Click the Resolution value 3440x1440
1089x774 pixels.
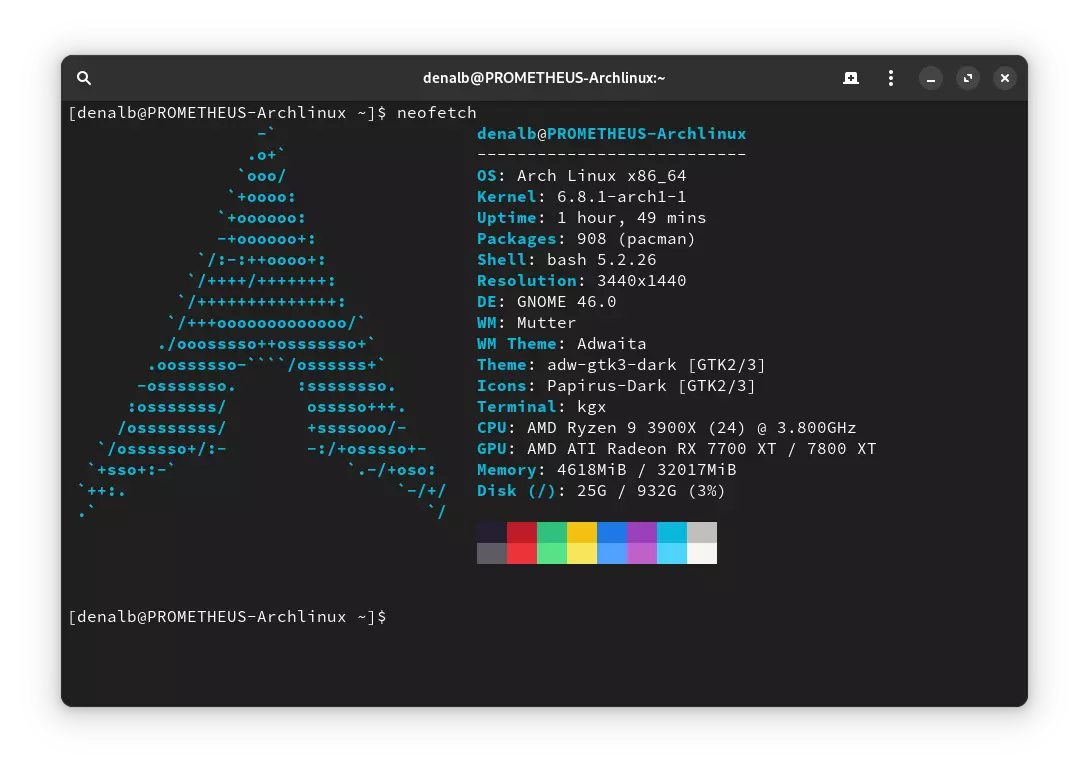(641, 281)
